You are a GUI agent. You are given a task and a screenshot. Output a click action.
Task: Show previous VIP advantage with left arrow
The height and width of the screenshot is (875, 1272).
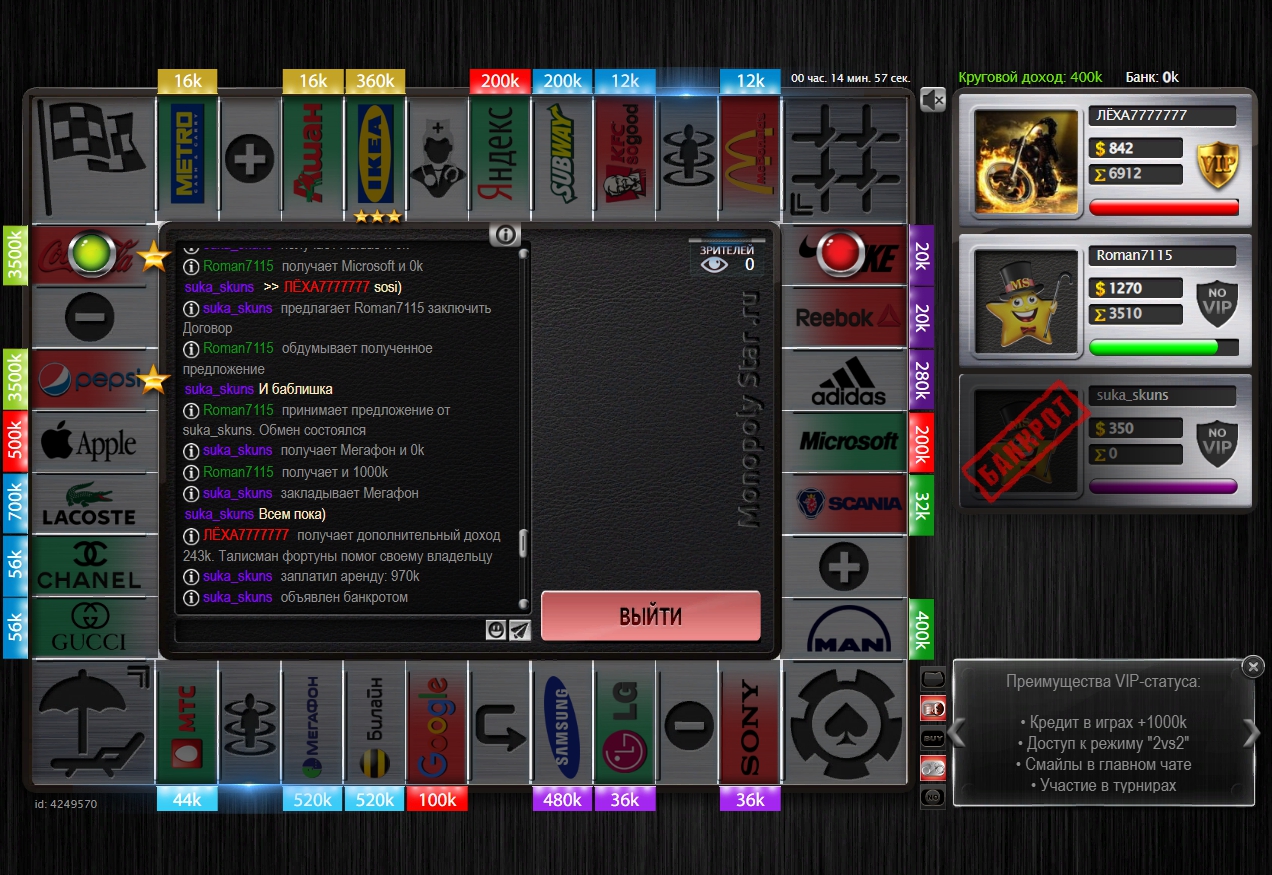coord(958,733)
